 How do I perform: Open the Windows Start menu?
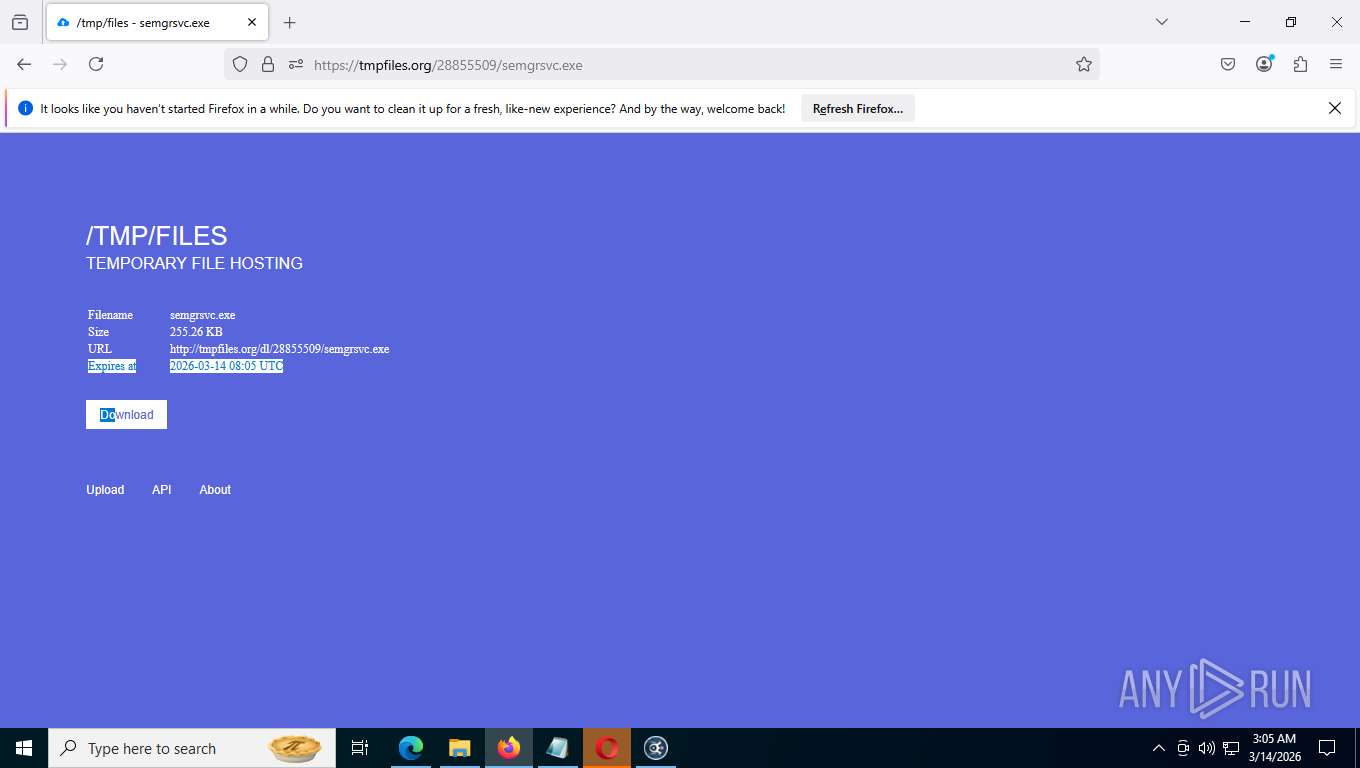pyautogui.click(x=24, y=748)
